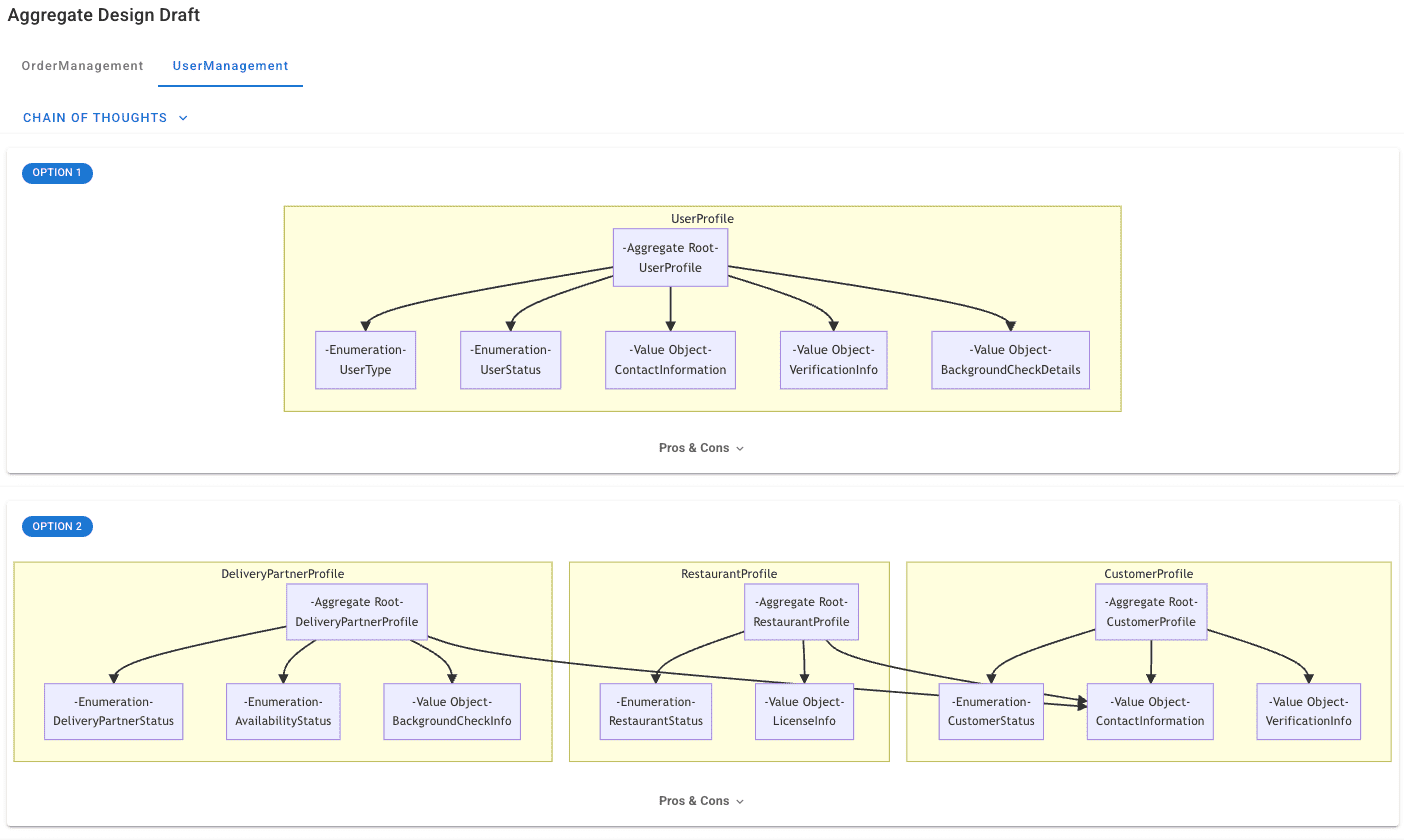Select the RestaurantProfile aggregate root node
Viewport: 1404px width, 840px height.
click(x=801, y=612)
